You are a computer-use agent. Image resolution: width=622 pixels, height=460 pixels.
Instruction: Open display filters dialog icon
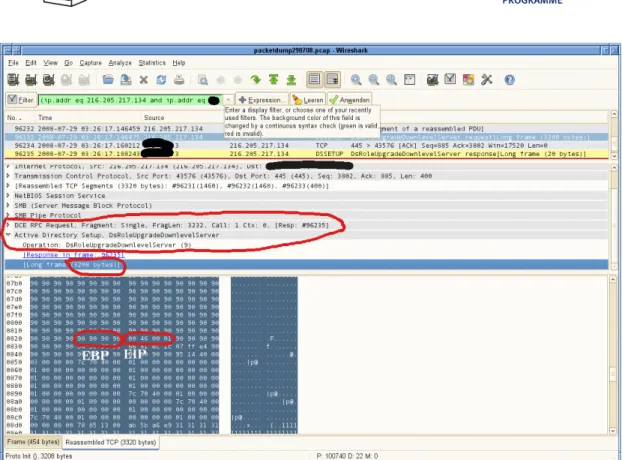[x=450, y=79]
